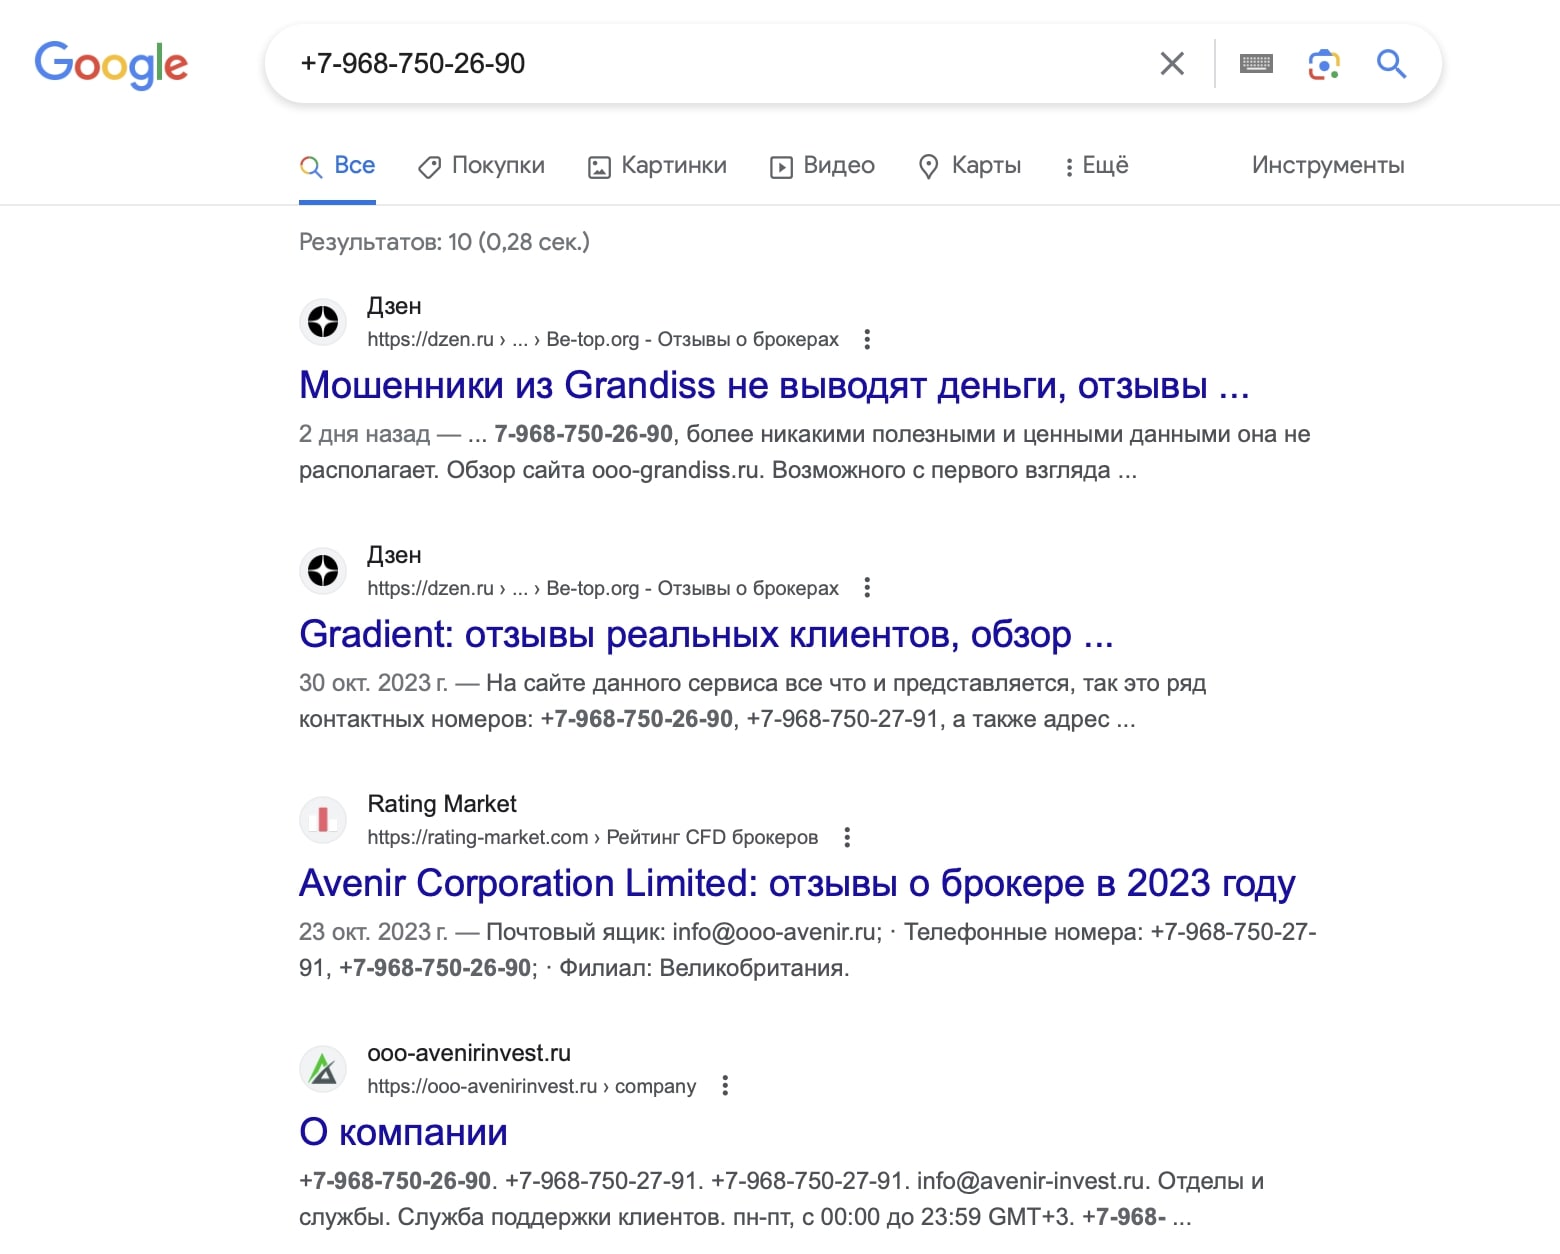
Task: Click the Видео play icon
Action: [781, 167]
